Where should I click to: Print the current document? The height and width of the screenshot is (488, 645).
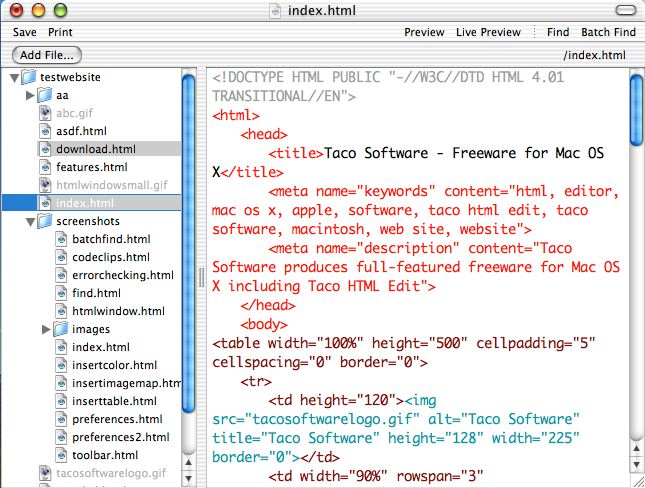point(60,32)
